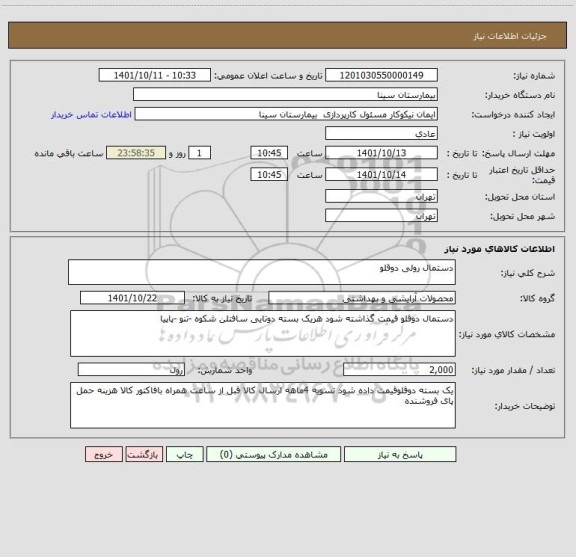Image resolution: width=576 pixels, height=557 pixels.
Task: Click the request creator field ایمان نیکوکار
Action: [286, 114]
